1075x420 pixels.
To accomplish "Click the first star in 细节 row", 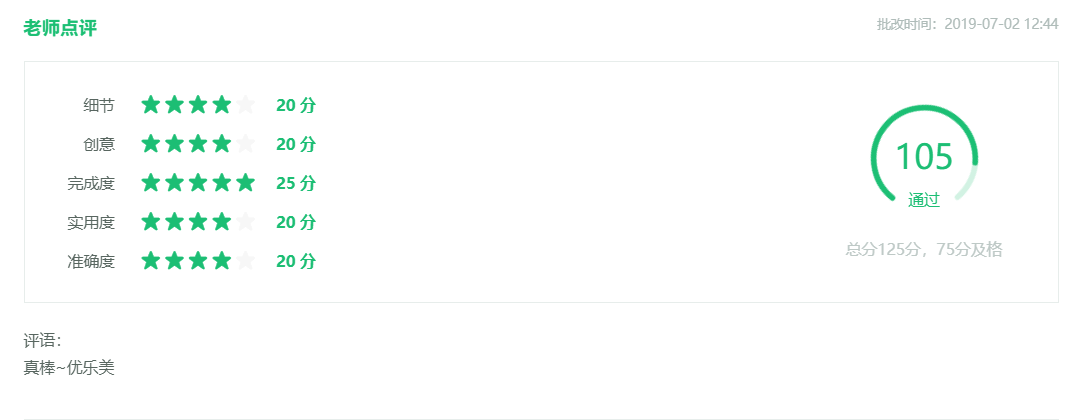I will coord(151,106).
